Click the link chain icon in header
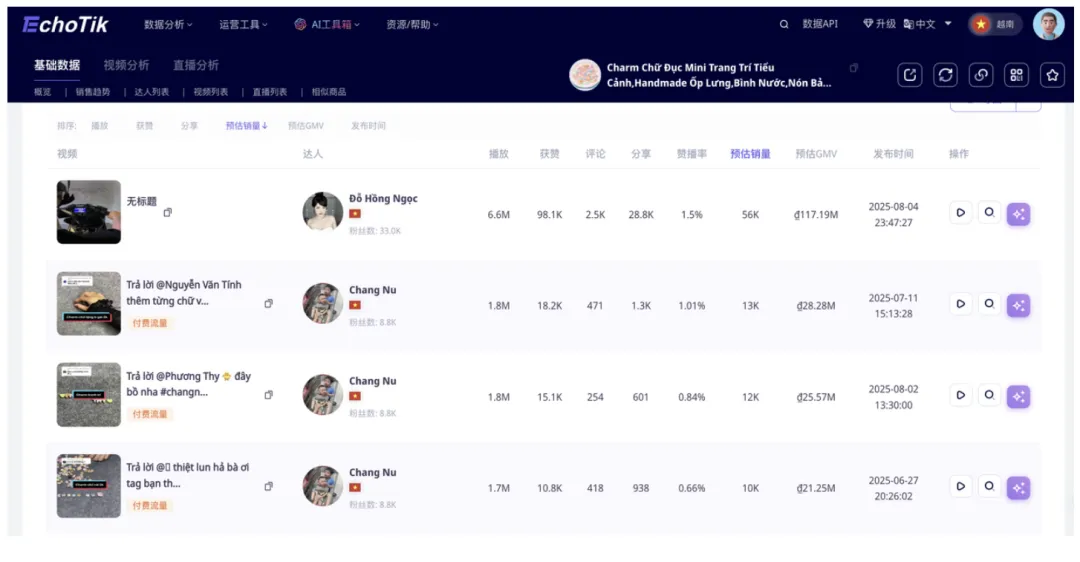The width and height of the screenshot is (1080, 562). 981,75
